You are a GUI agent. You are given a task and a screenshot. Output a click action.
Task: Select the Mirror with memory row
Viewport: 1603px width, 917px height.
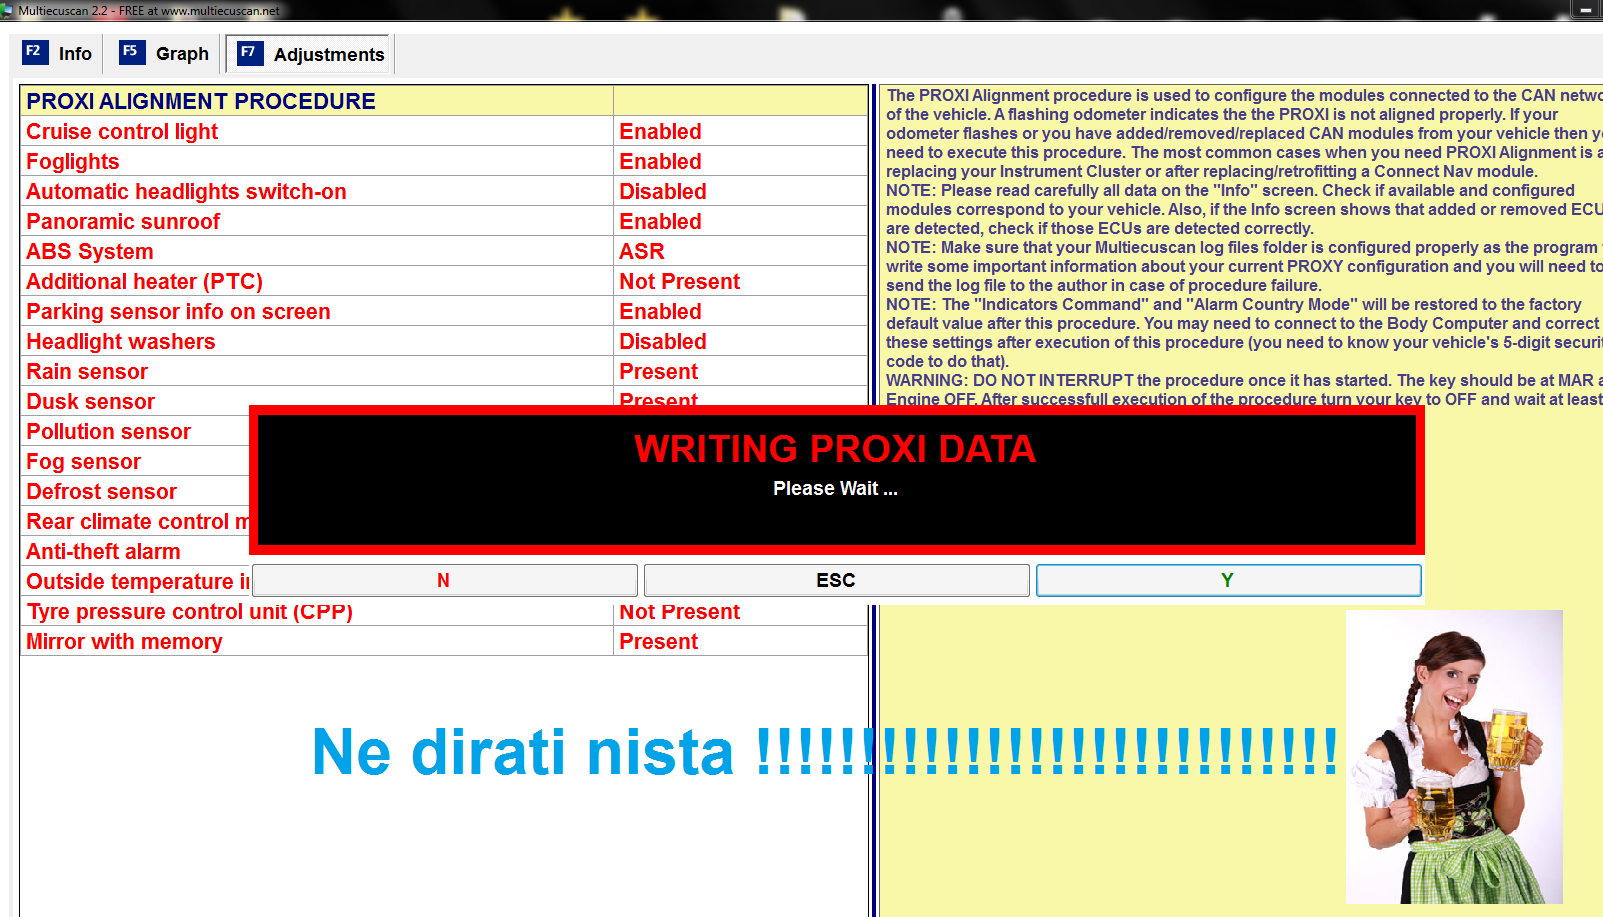pos(124,642)
